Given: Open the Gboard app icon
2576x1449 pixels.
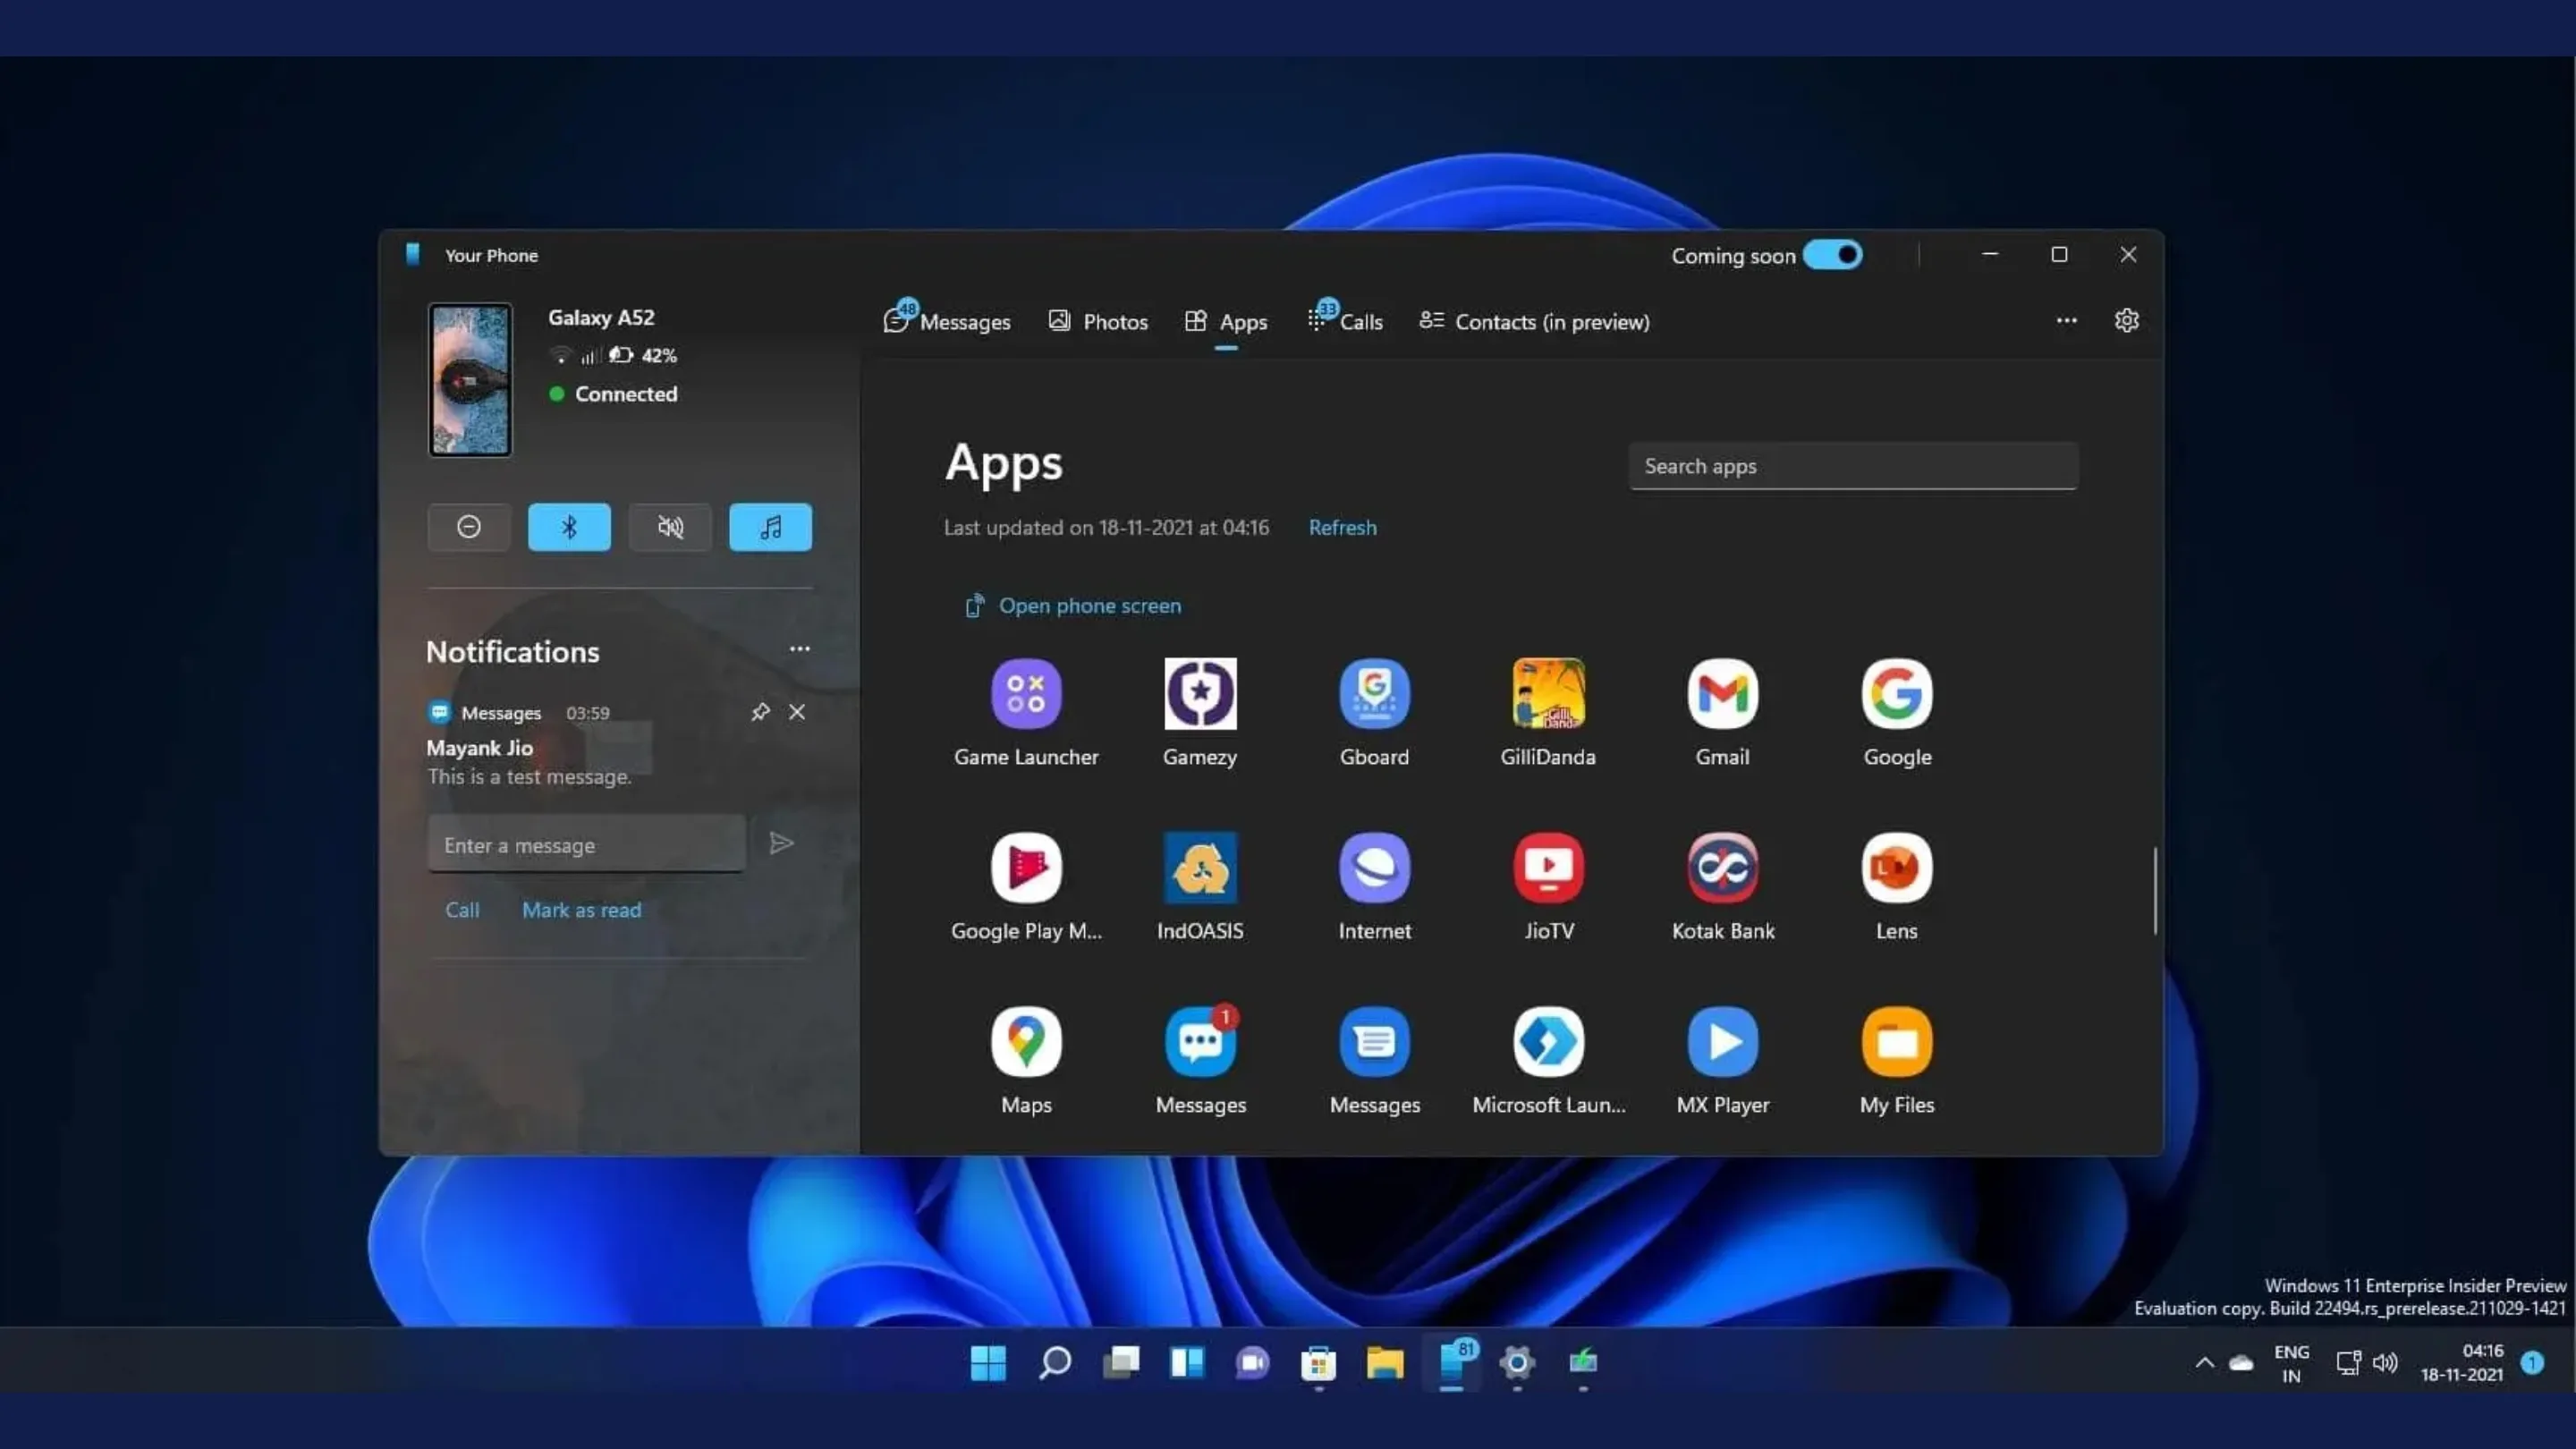Looking at the screenshot, I should [1374, 712].
